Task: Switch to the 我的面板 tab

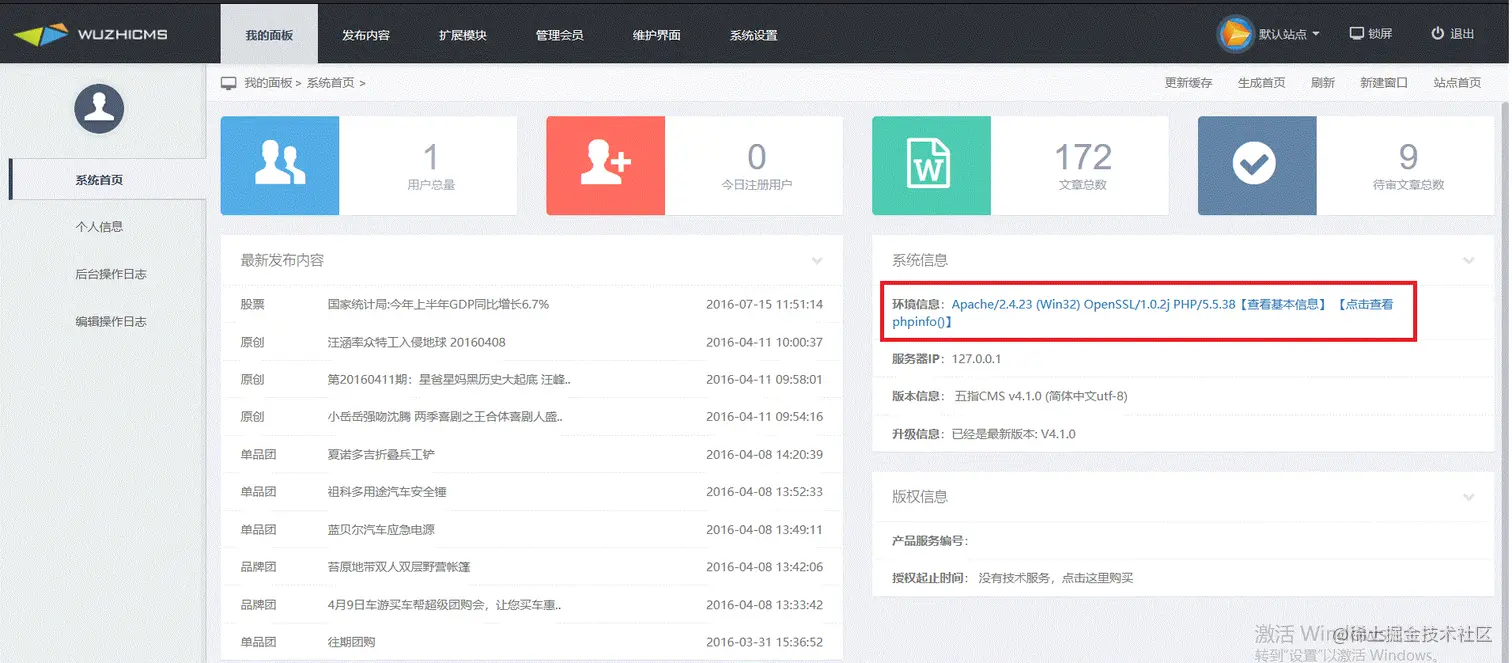Action: [x=269, y=34]
